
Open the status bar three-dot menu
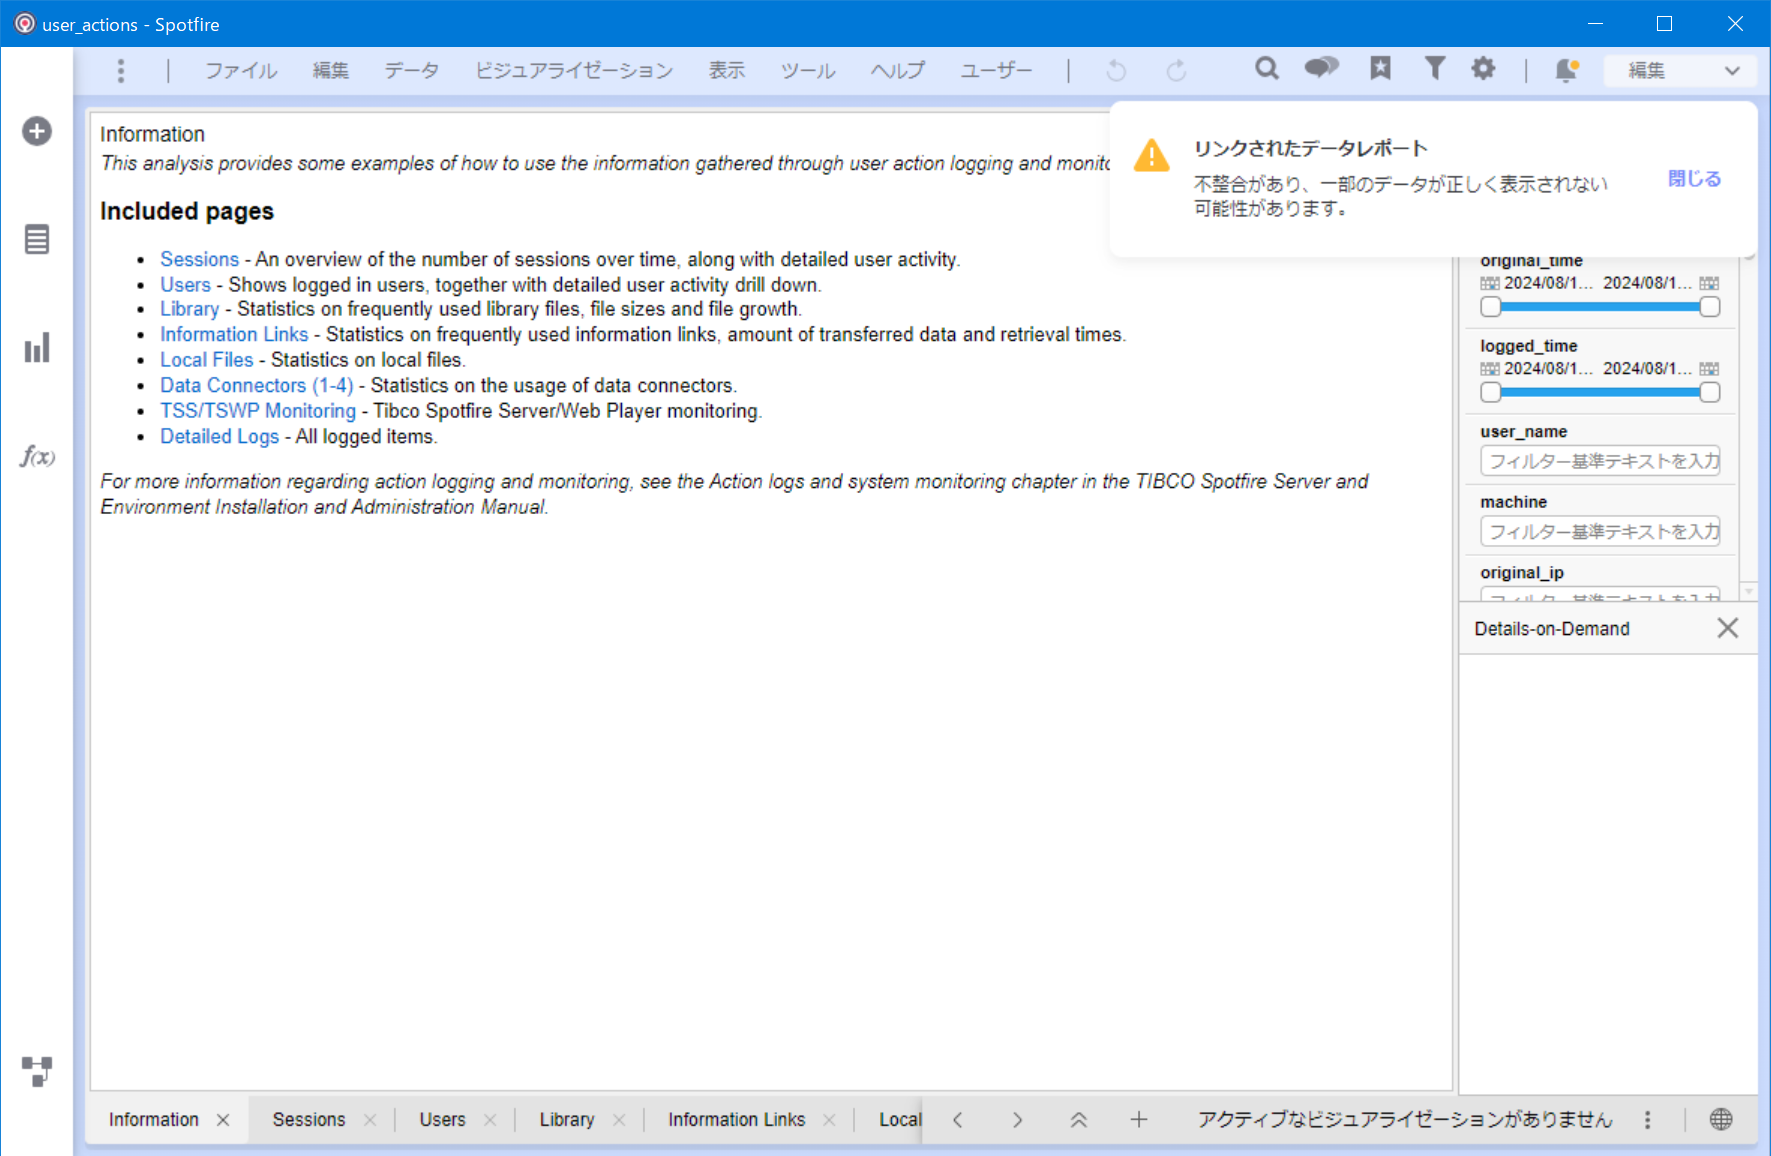tap(1648, 1120)
